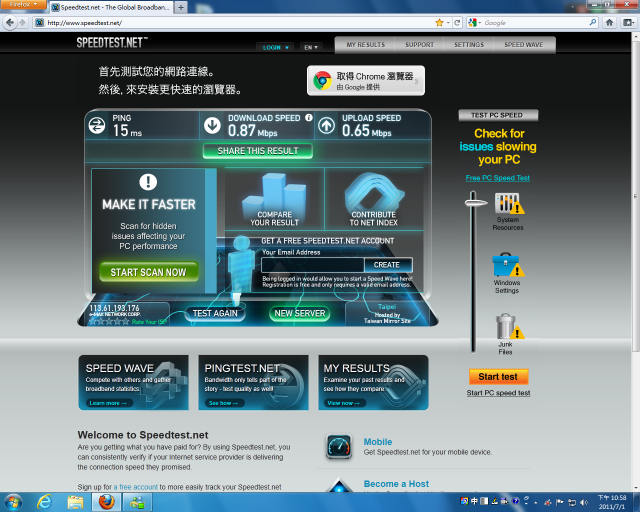Open the EN language dropdown
Image resolution: width=640 pixels, height=512 pixels.
(x=311, y=47)
